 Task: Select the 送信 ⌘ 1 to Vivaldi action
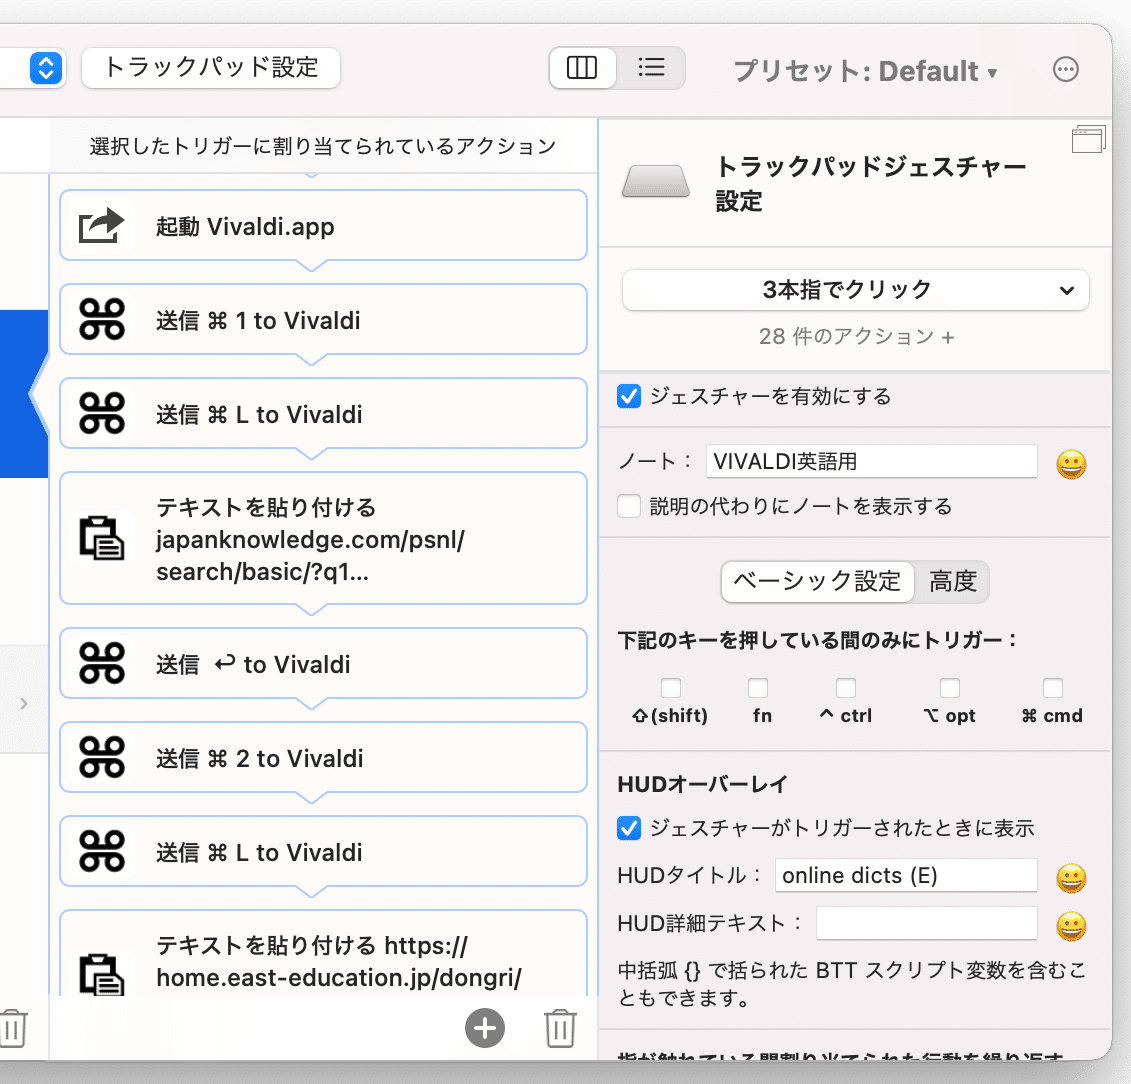point(323,319)
